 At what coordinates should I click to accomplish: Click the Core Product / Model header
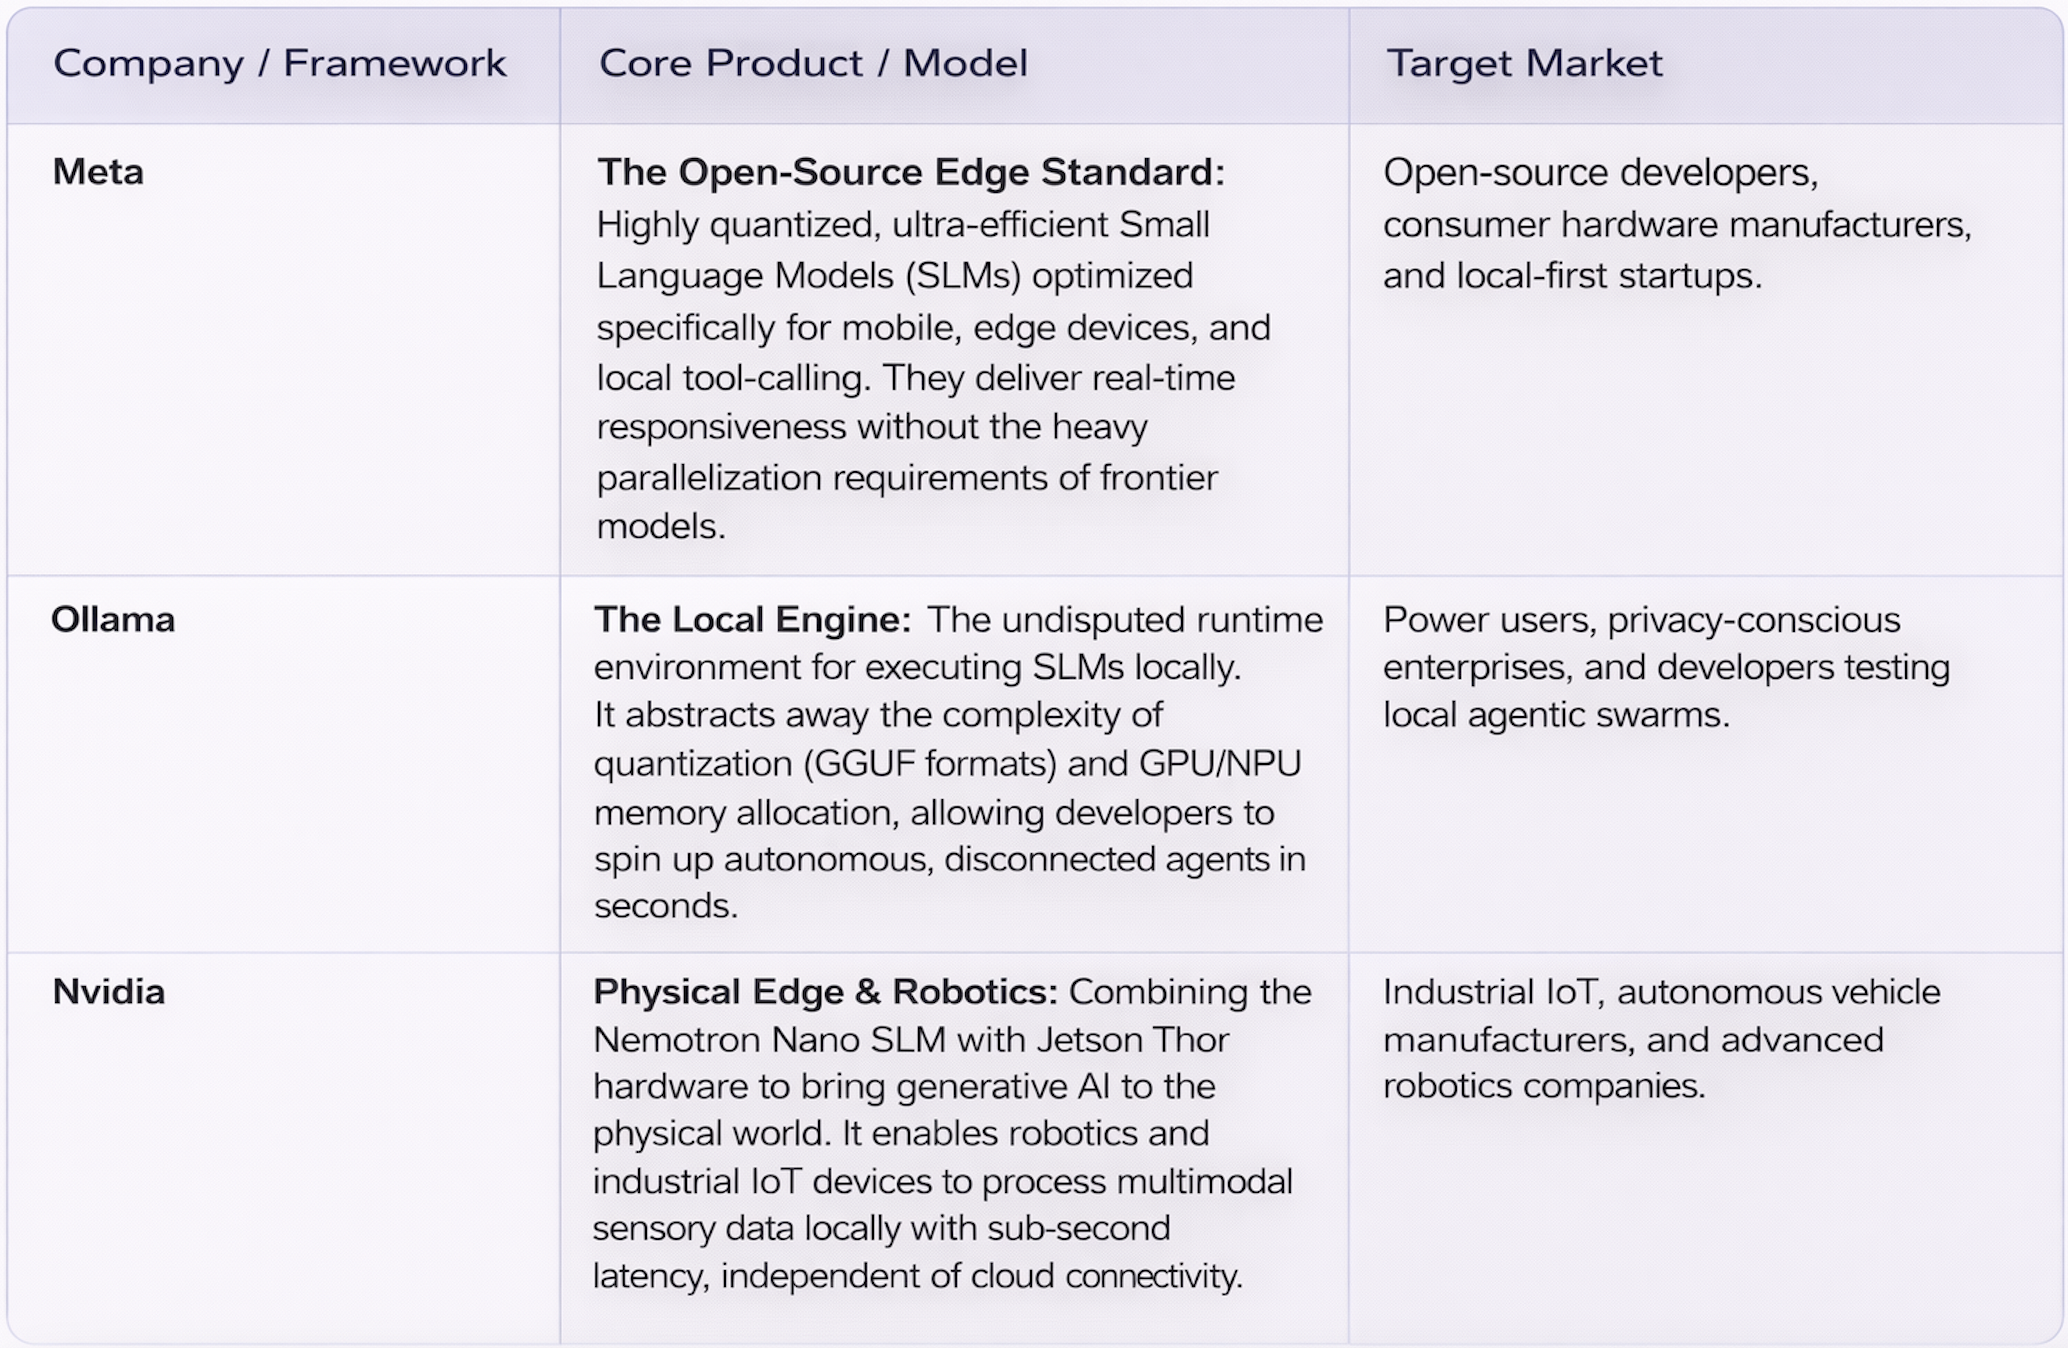pyautogui.click(x=812, y=64)
